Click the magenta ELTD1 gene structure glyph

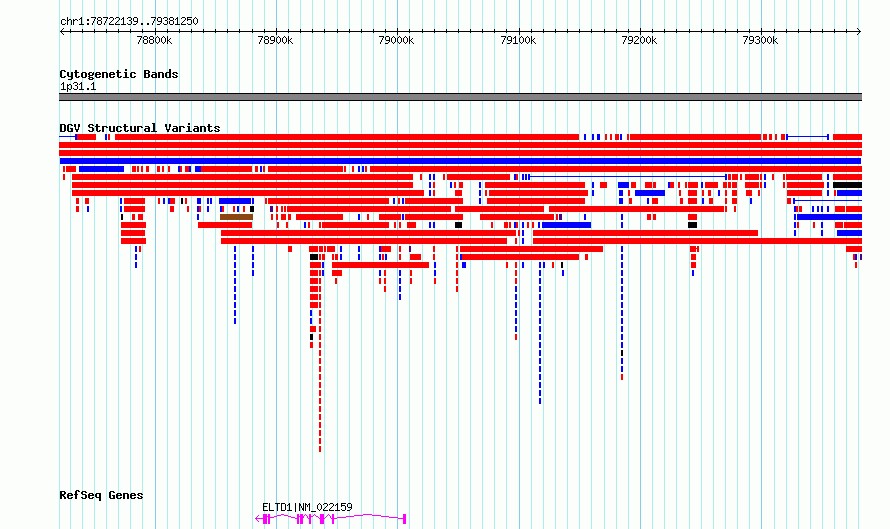click(x=331, y=519)
